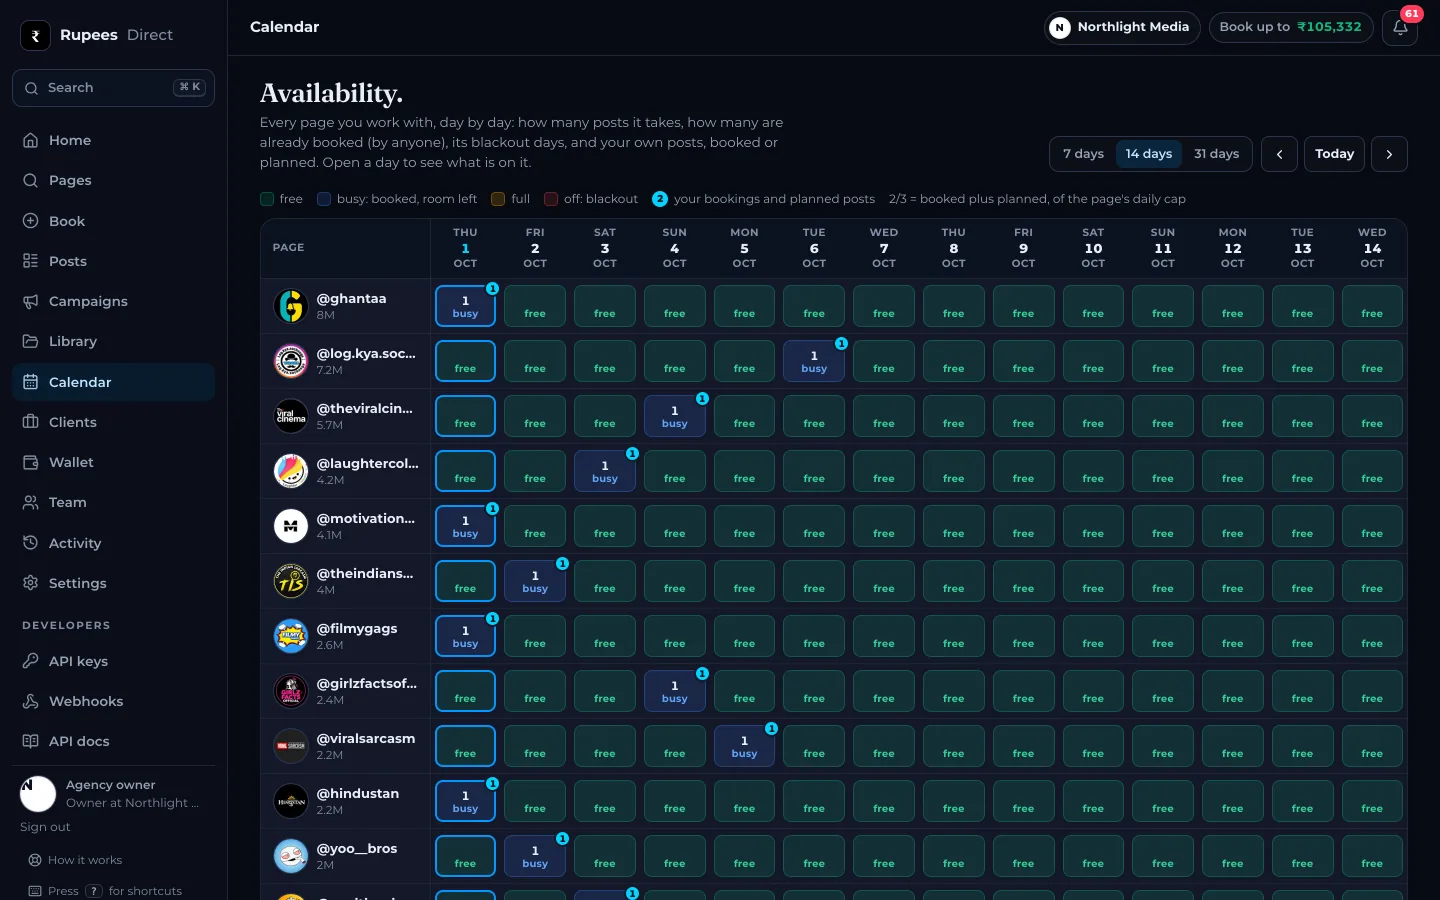Viewport: 1440px width, 900px height.
Task: Click the Wallet icon
Action: pos(31,462)
